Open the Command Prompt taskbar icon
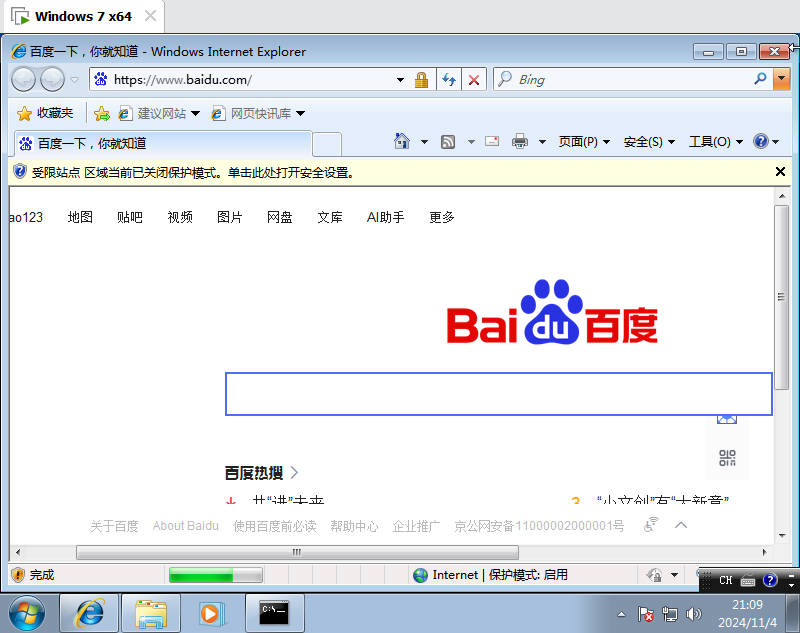 pyautogui.click(x=274, y=613)
